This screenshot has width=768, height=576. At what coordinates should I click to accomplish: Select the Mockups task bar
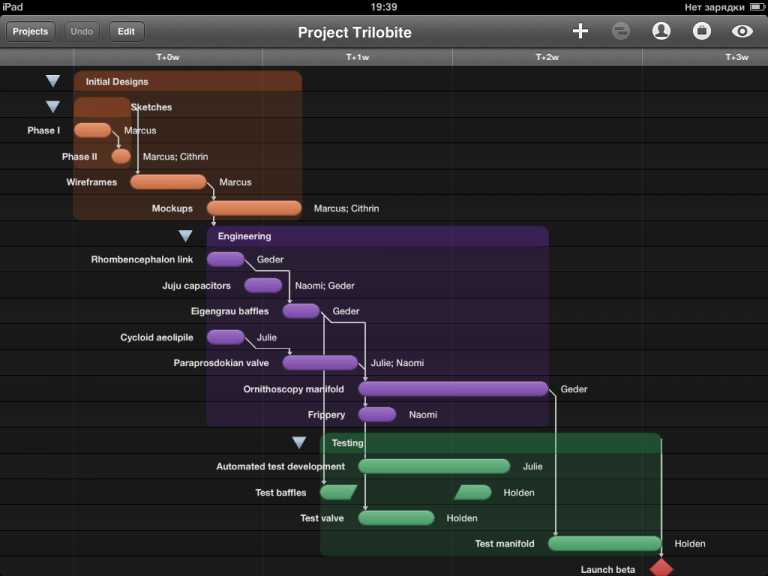click(x=254, y=208)
